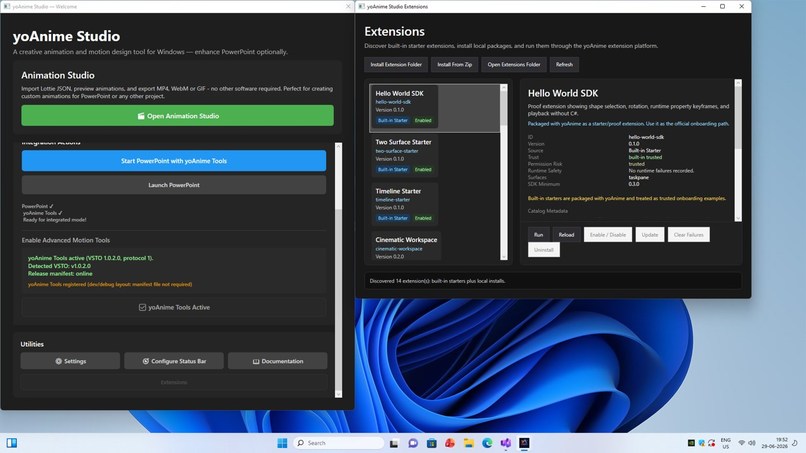Click the open folder icon on Open Animation Studio

pyautogui.click(x=140, y=116)
